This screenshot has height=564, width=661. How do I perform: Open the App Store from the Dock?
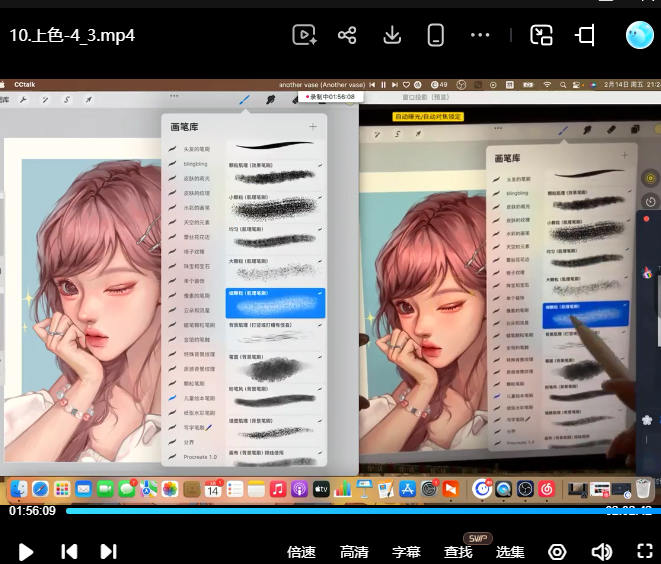pos(407,489)
